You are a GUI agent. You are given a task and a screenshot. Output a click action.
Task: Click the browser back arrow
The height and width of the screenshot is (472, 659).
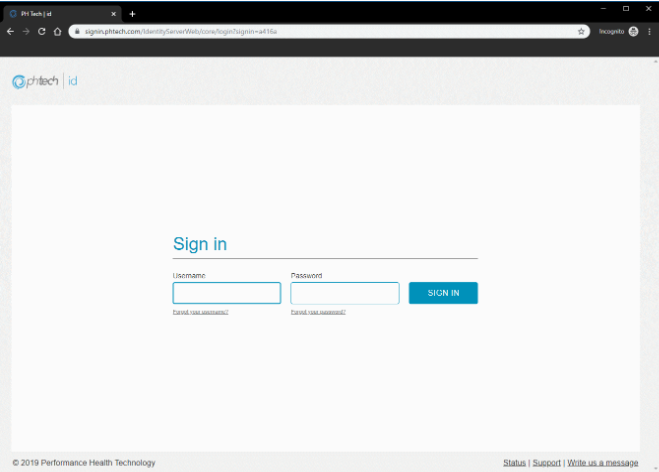11,31
